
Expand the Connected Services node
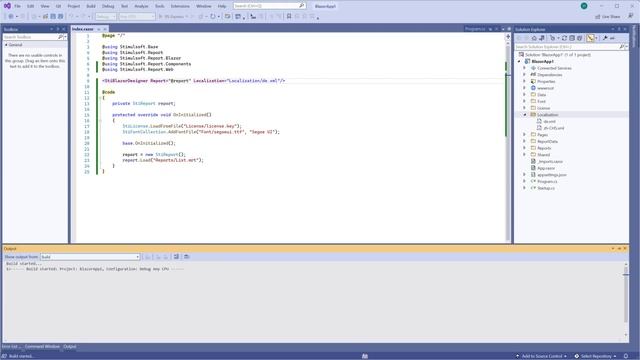pyautogui.click(x=524, y=68)
